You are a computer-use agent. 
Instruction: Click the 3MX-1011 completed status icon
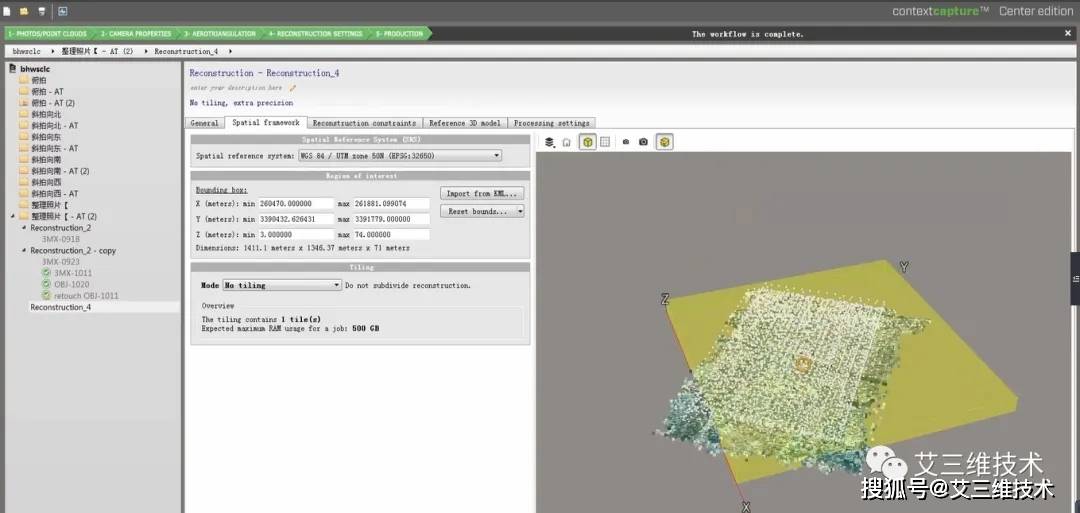46,273
